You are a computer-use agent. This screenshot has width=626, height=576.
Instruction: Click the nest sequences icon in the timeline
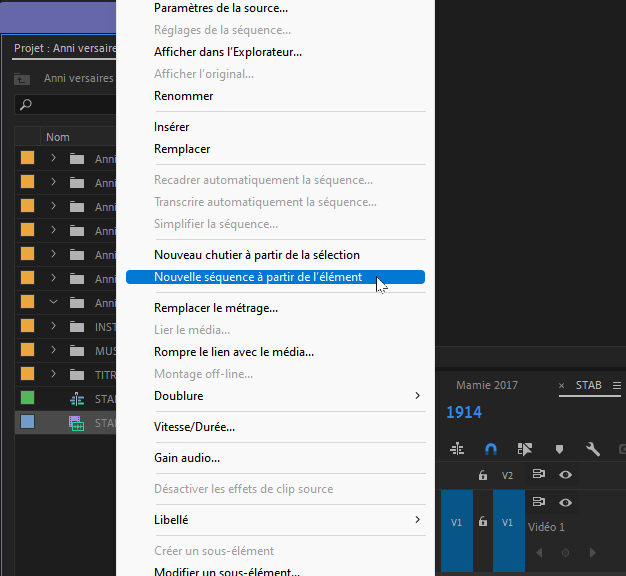click(457, 449)
